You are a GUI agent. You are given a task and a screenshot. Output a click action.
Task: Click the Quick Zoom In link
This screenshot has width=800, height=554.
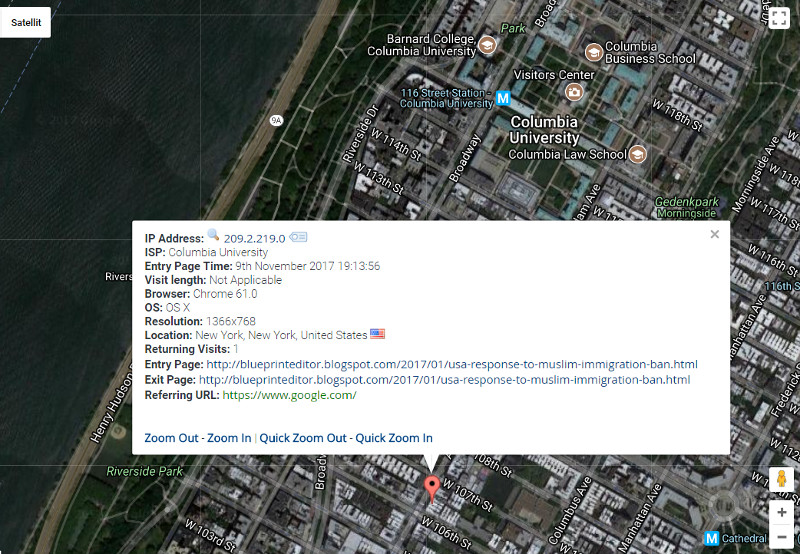tap(394, 438)
